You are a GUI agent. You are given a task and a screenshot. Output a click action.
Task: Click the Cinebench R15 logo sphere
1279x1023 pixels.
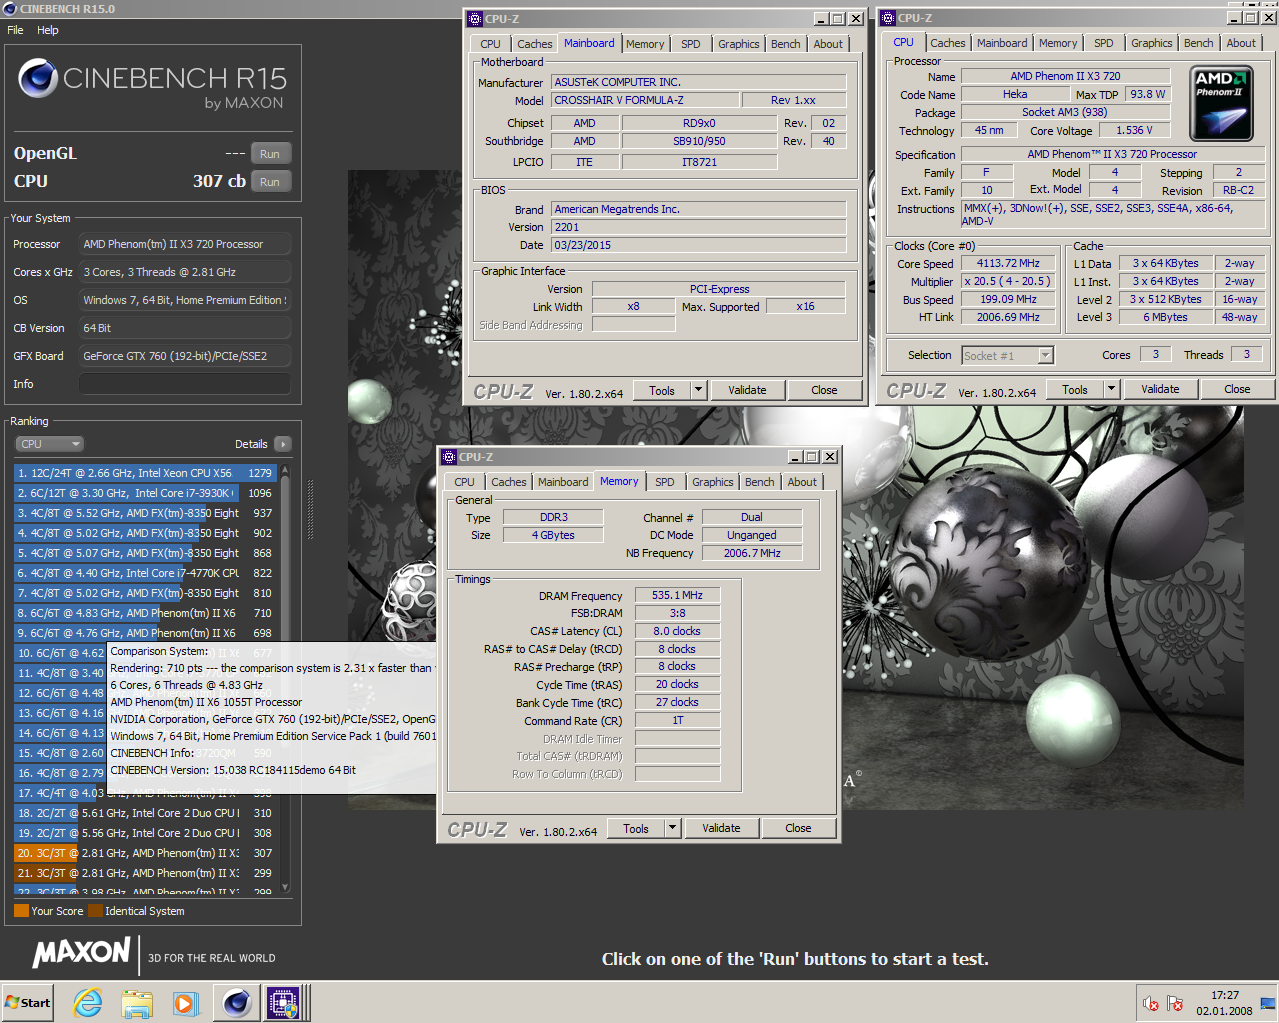click(x=38, y=78)
